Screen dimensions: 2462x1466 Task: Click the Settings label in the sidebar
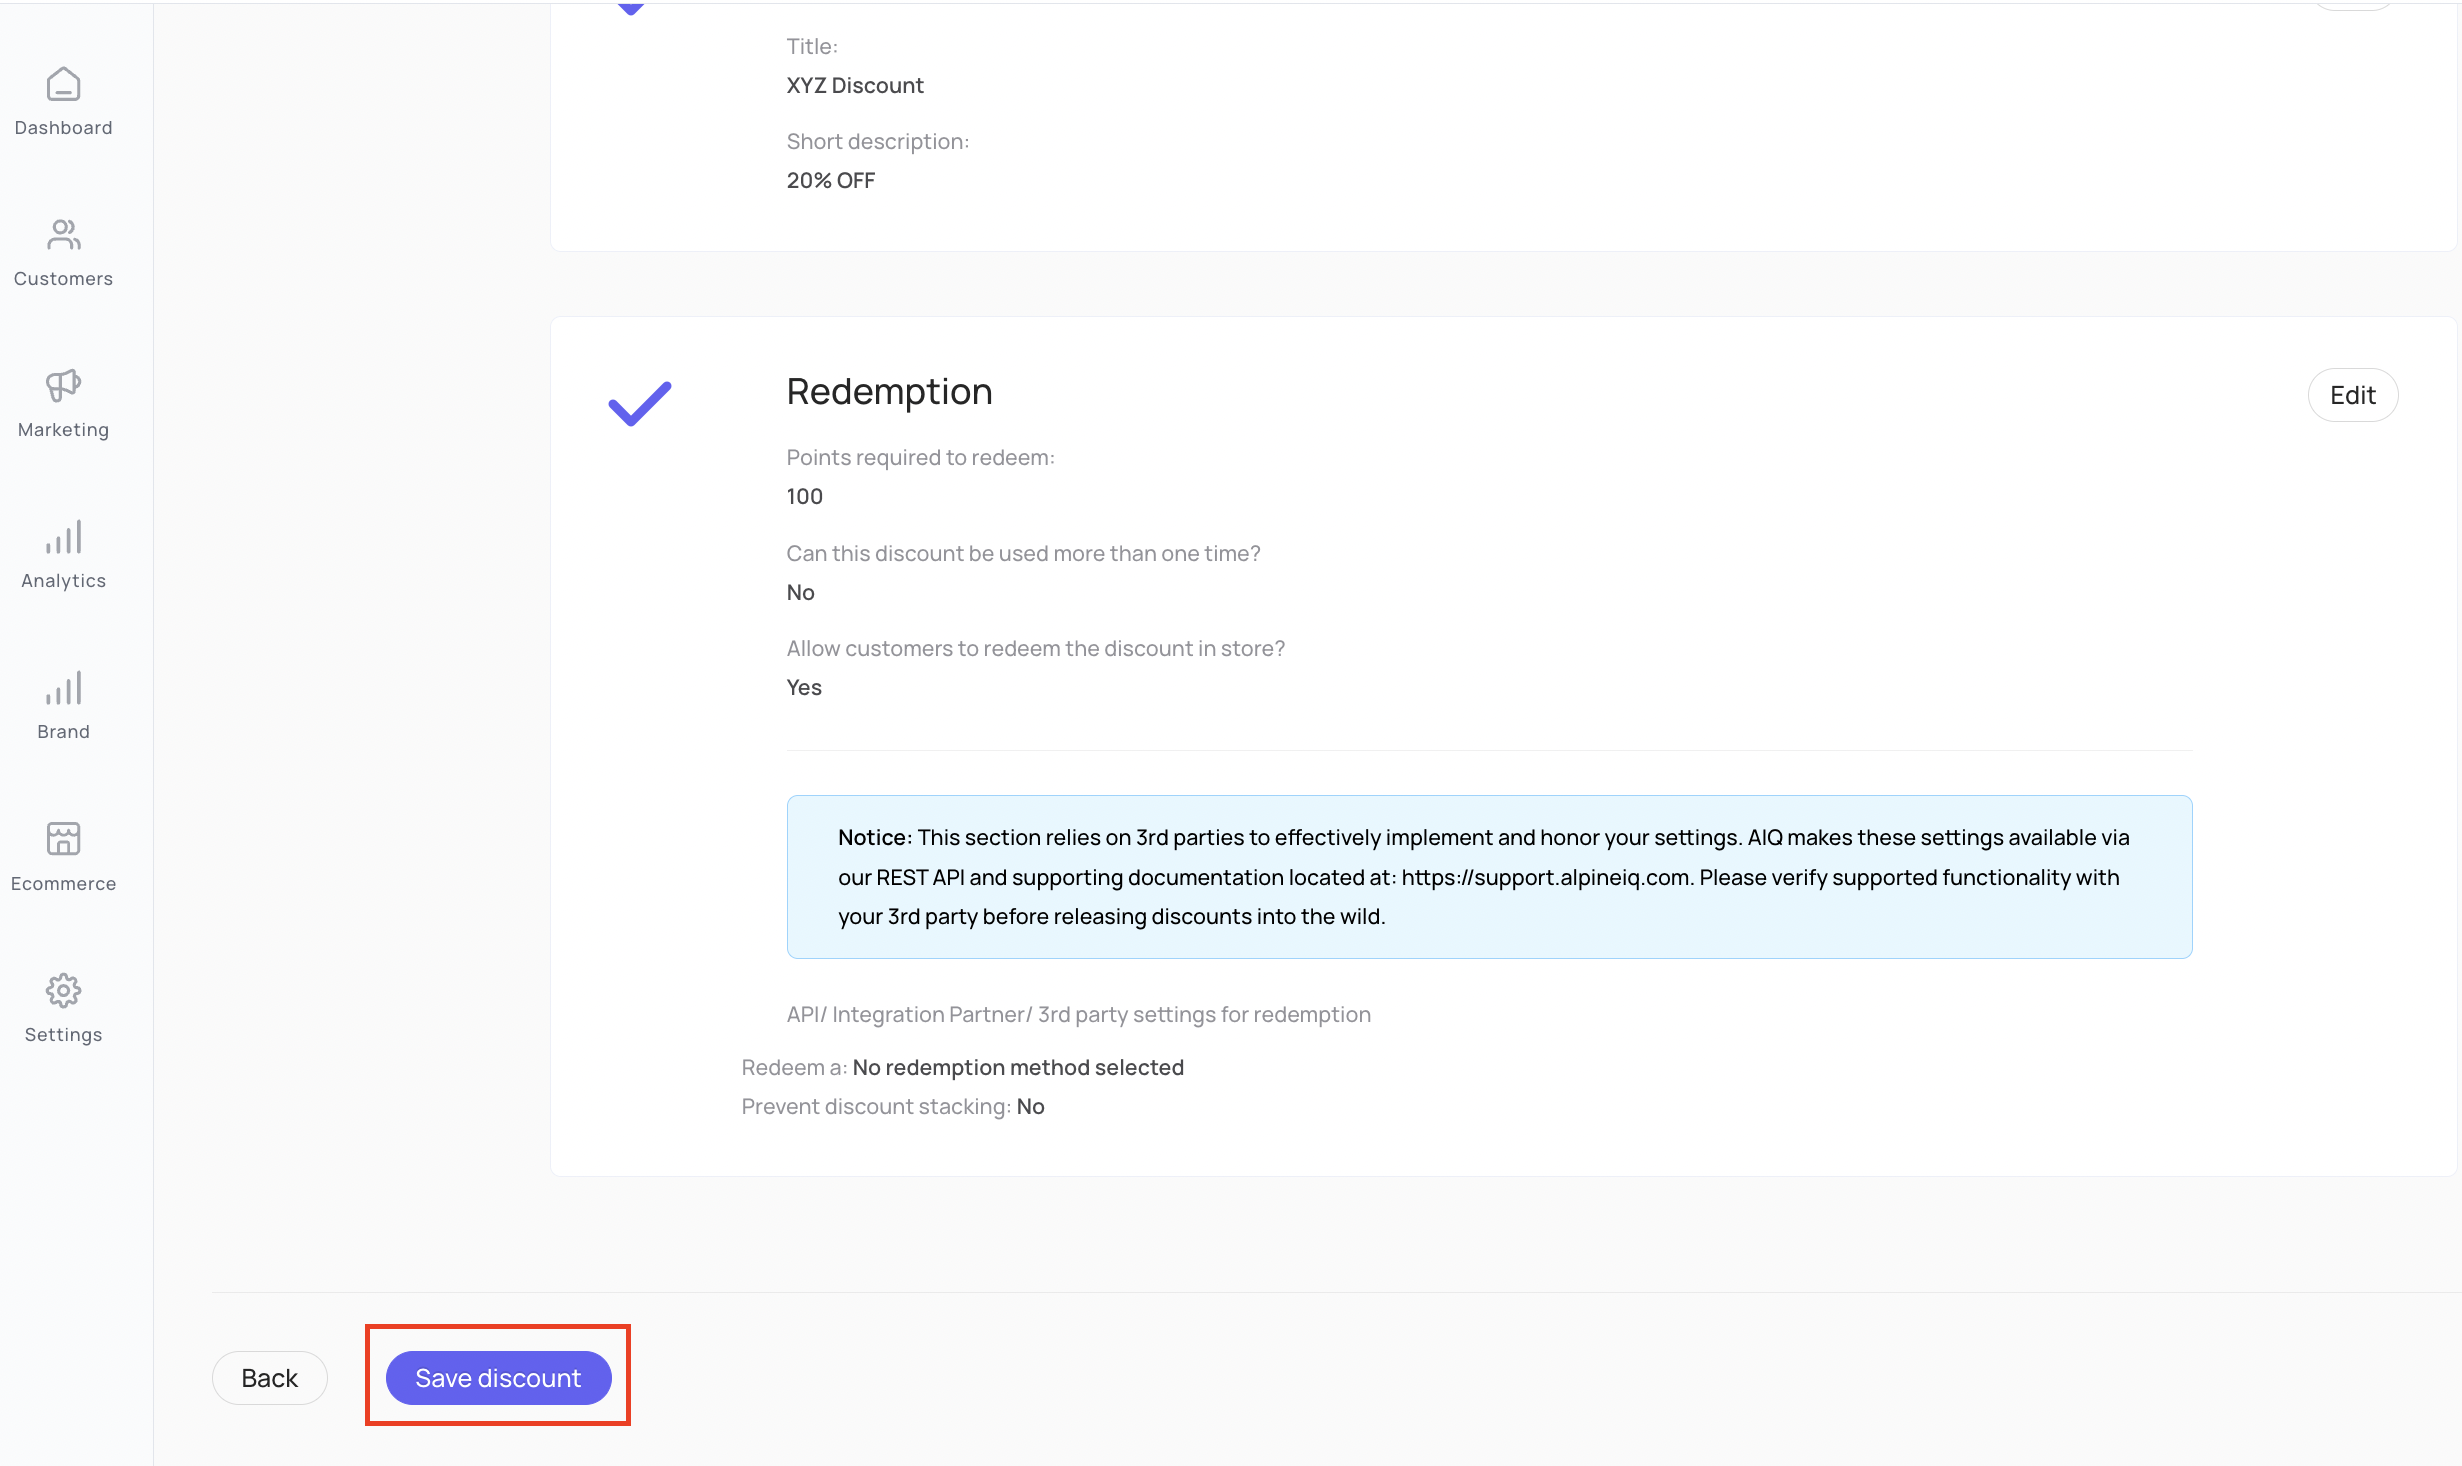[x=63, y=1035]
